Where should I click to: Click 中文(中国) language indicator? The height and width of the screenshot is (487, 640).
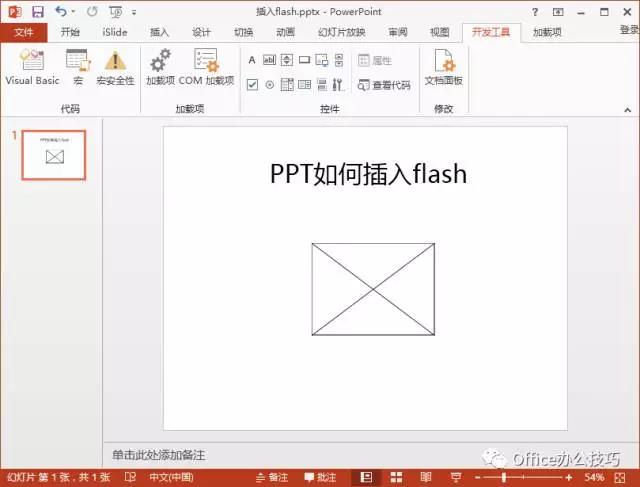pyautogui.click(x=171, y=477)
